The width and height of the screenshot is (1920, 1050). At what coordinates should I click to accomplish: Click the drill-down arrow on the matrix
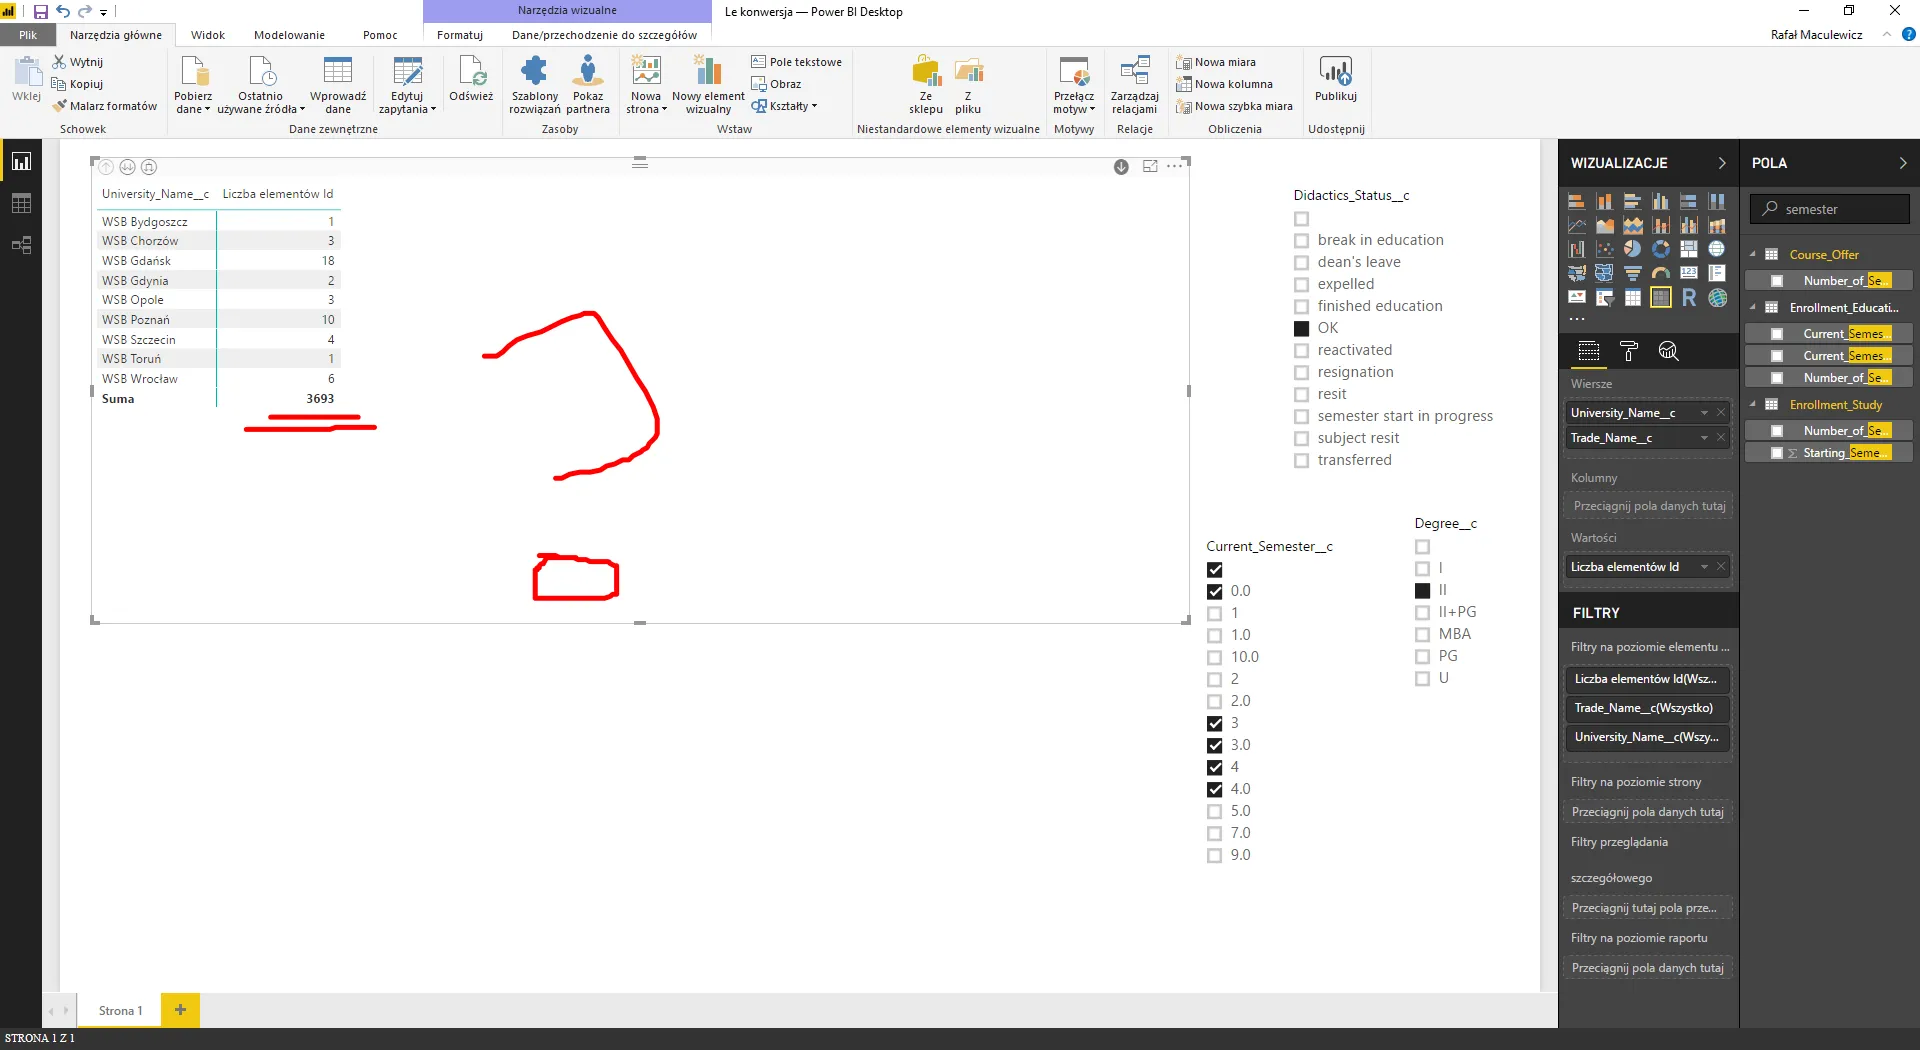(1121, 167)
